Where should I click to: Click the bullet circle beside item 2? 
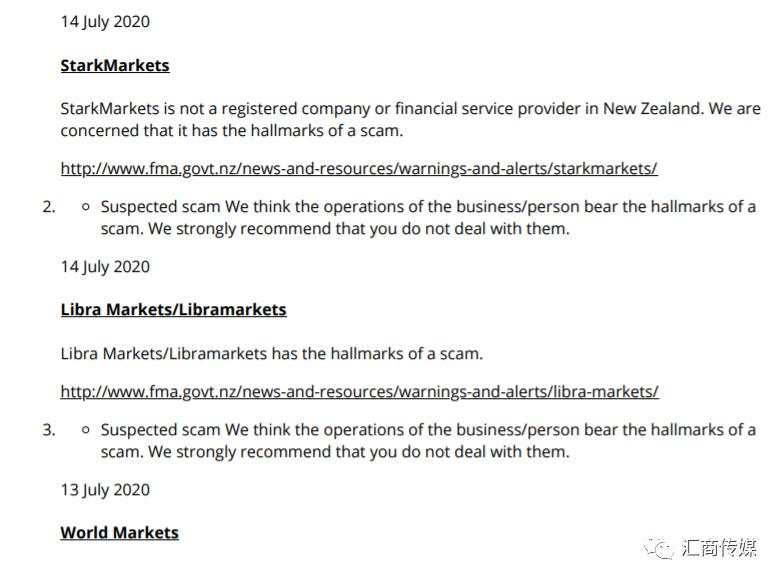coord(86,206)
